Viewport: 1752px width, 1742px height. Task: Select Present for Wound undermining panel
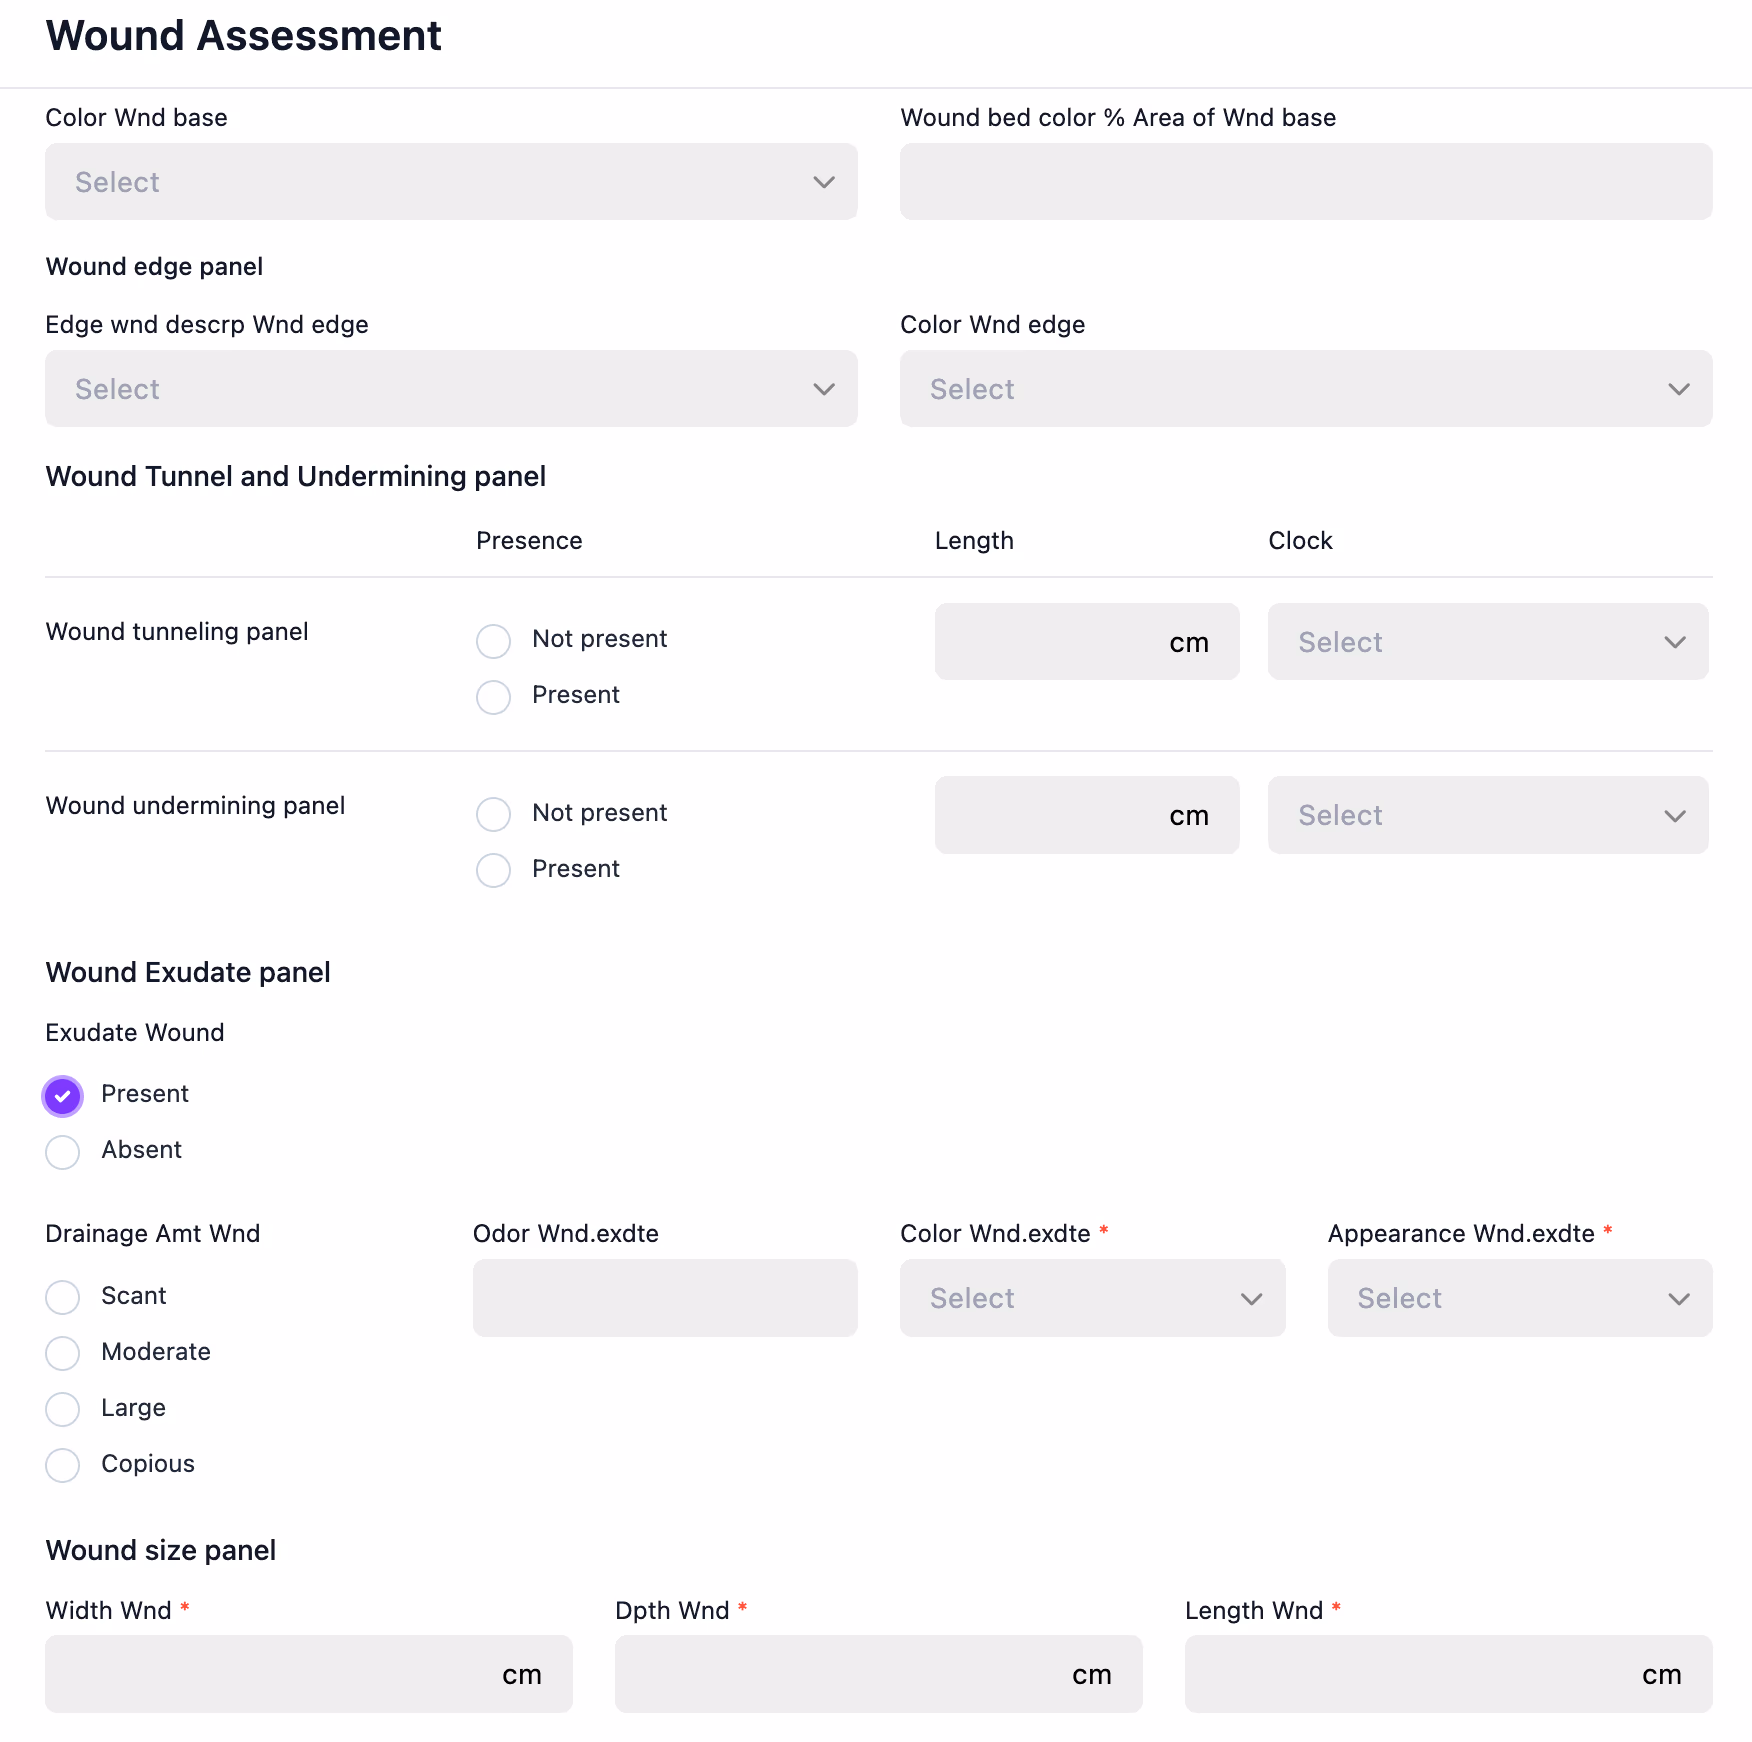tap(494, 871)
